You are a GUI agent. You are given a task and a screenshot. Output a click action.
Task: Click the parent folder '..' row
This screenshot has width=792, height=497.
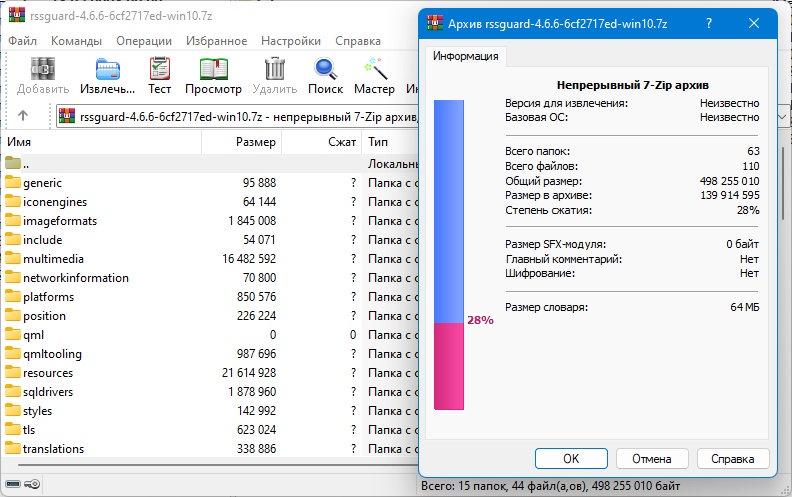[209, 164]
